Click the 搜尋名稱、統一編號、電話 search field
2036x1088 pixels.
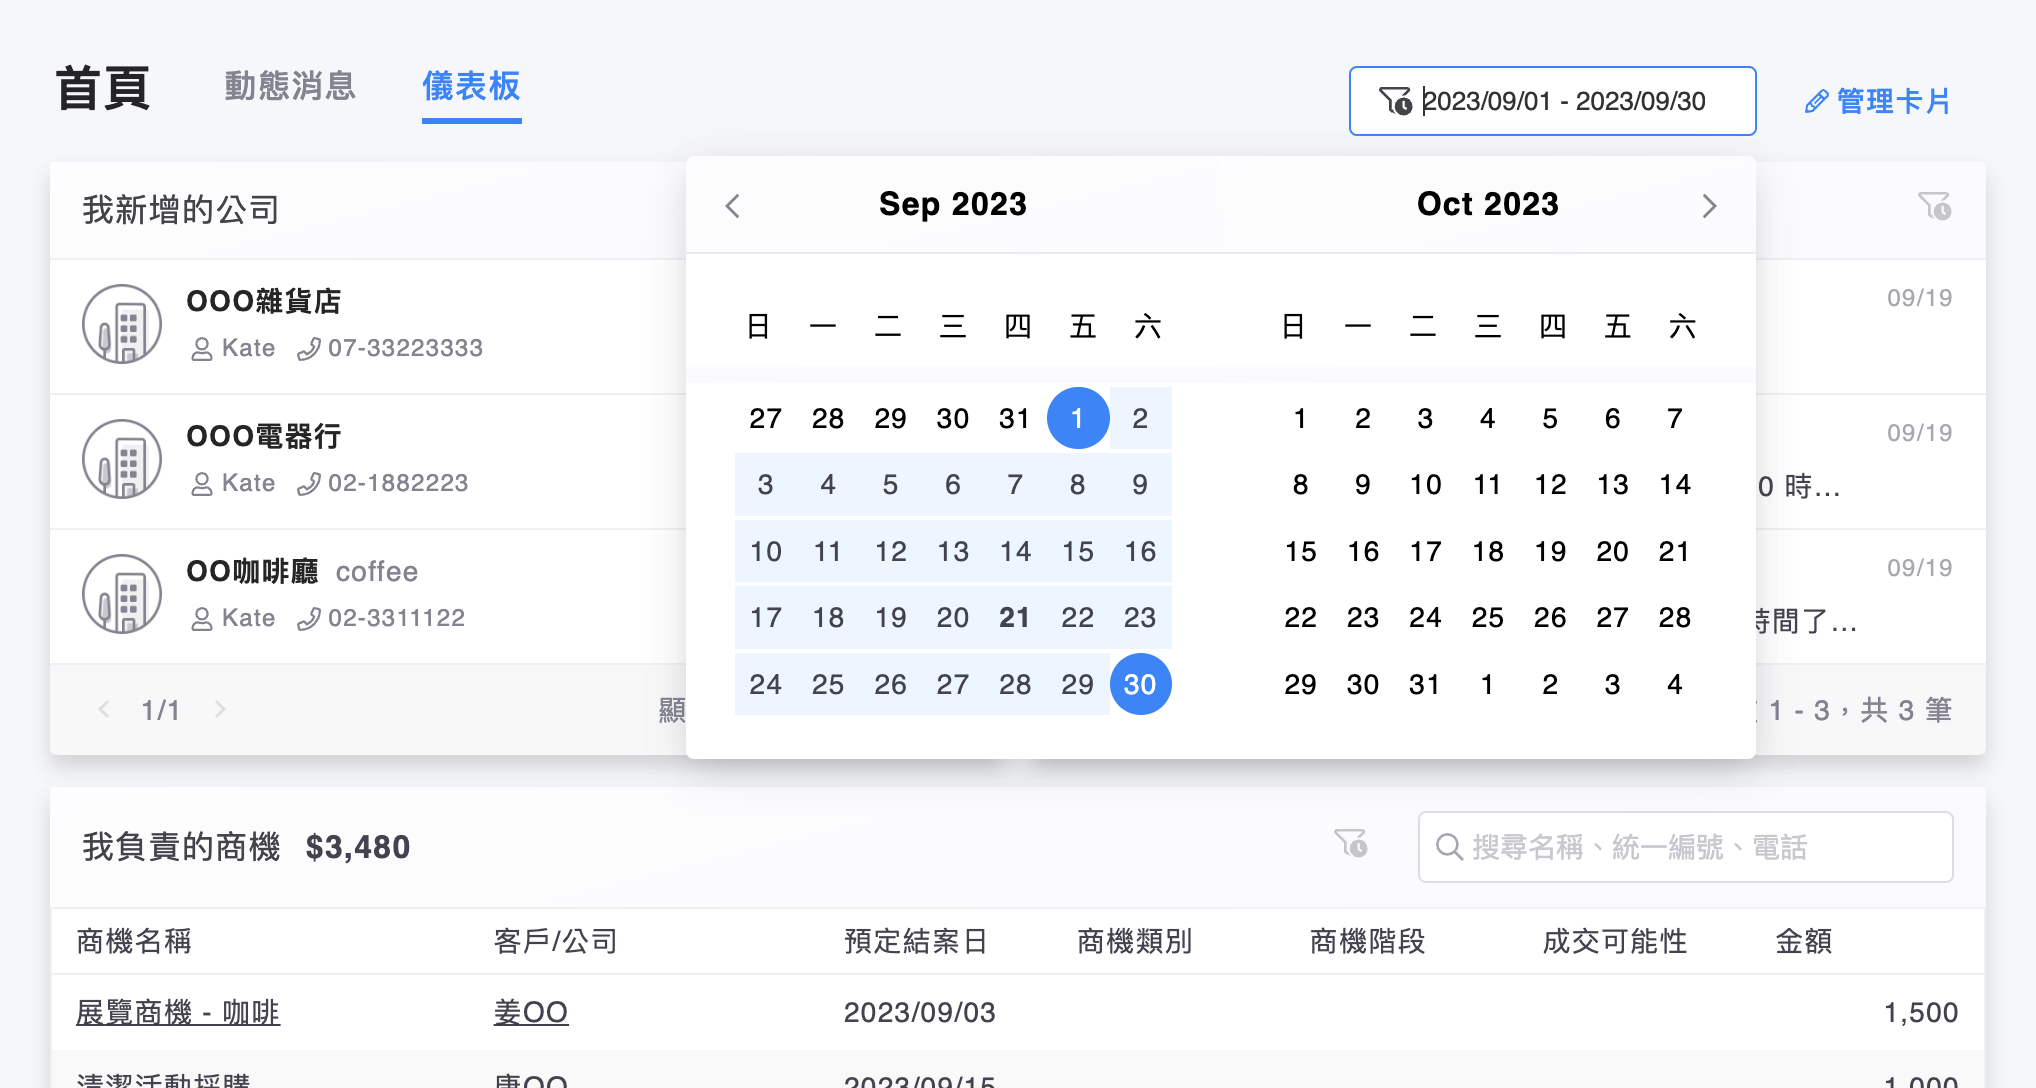1700,847
